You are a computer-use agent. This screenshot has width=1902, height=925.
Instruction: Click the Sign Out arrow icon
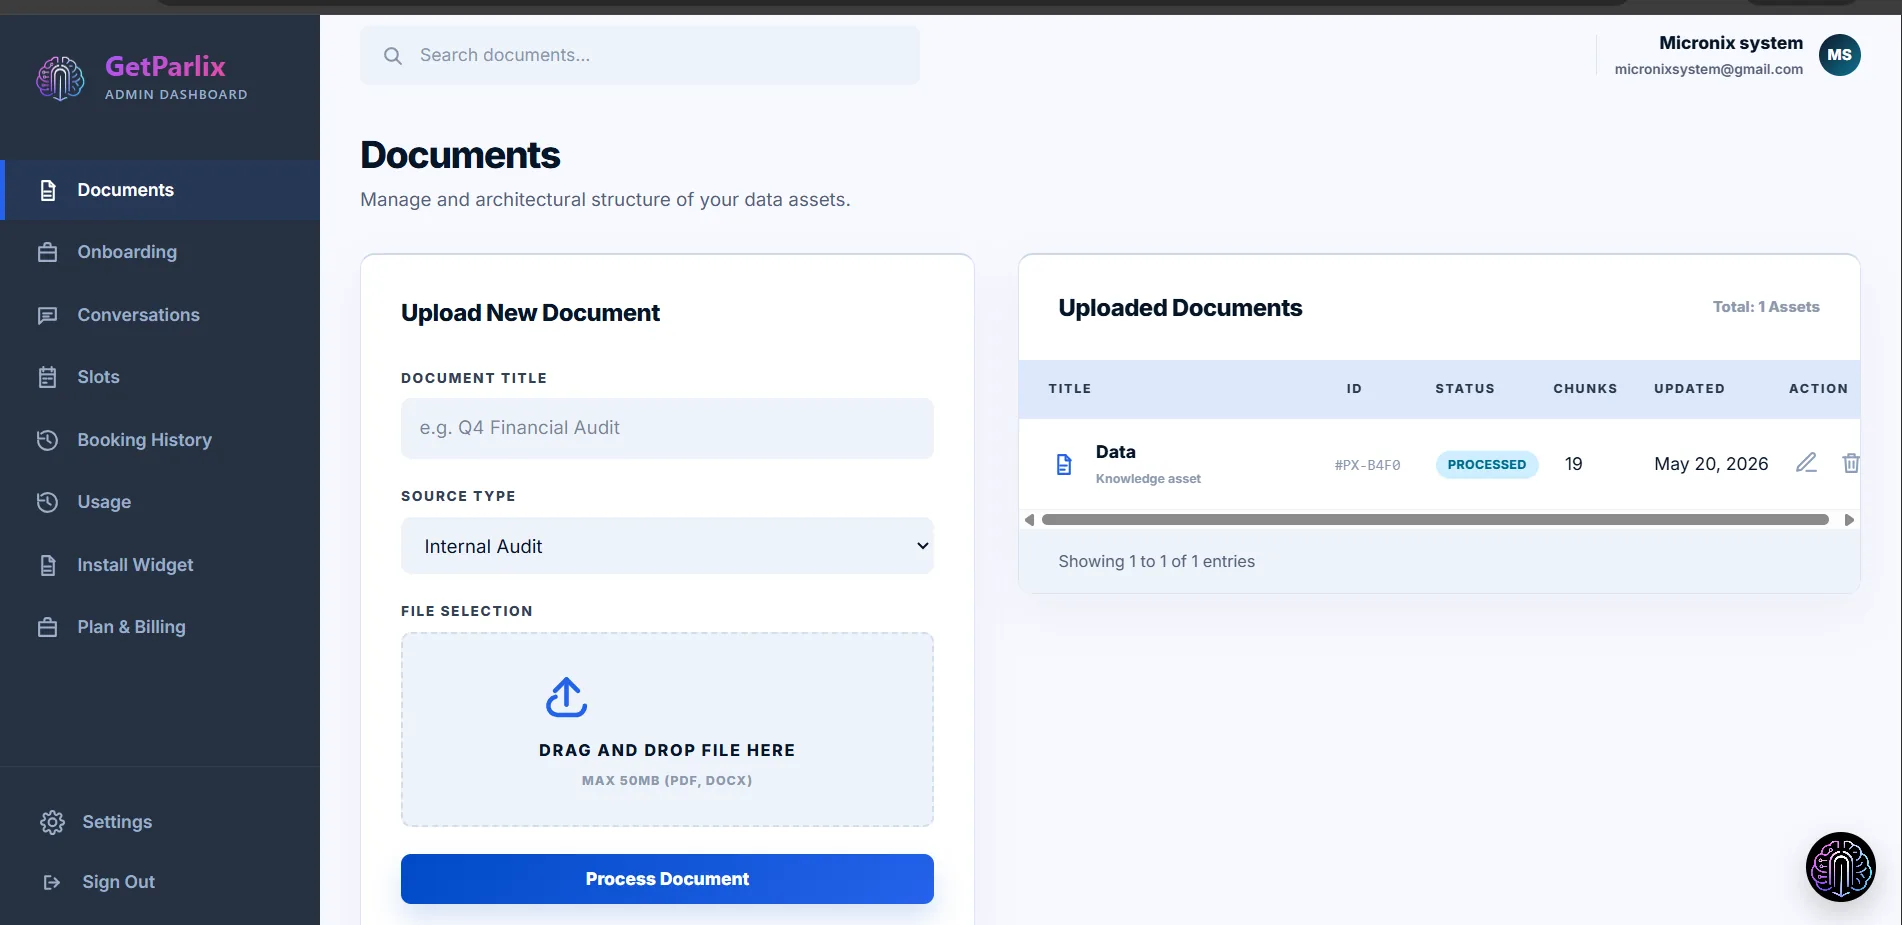52,882
